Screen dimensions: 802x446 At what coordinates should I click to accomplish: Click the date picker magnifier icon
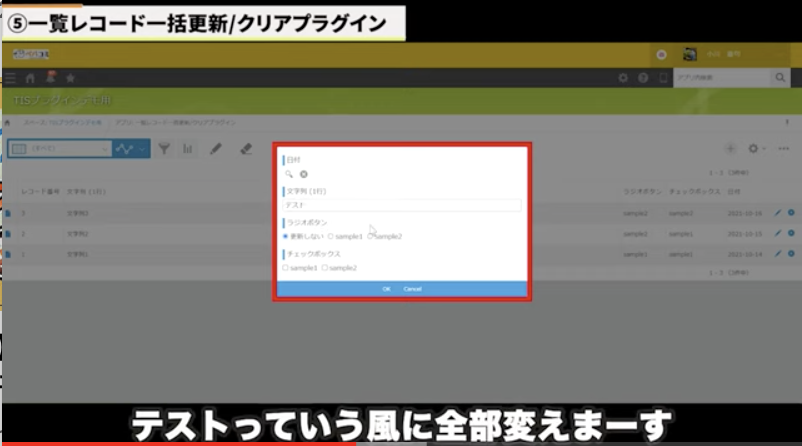pos(289,174)
